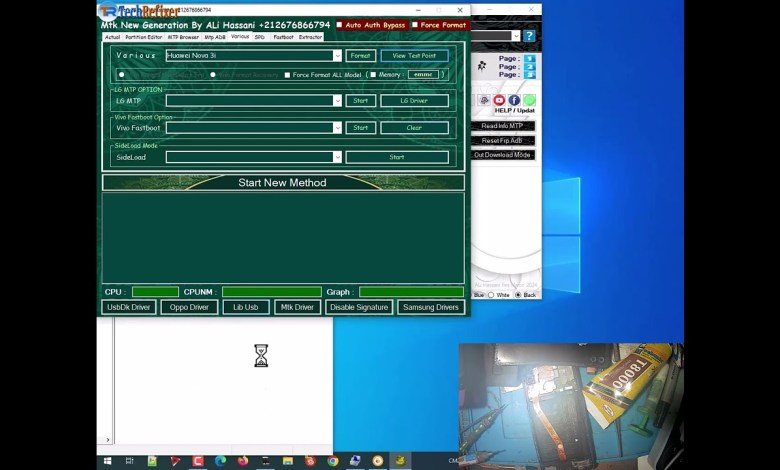
Task: Select the Vivo Format Recovery radio option
Action: click(x=213, y=75)
